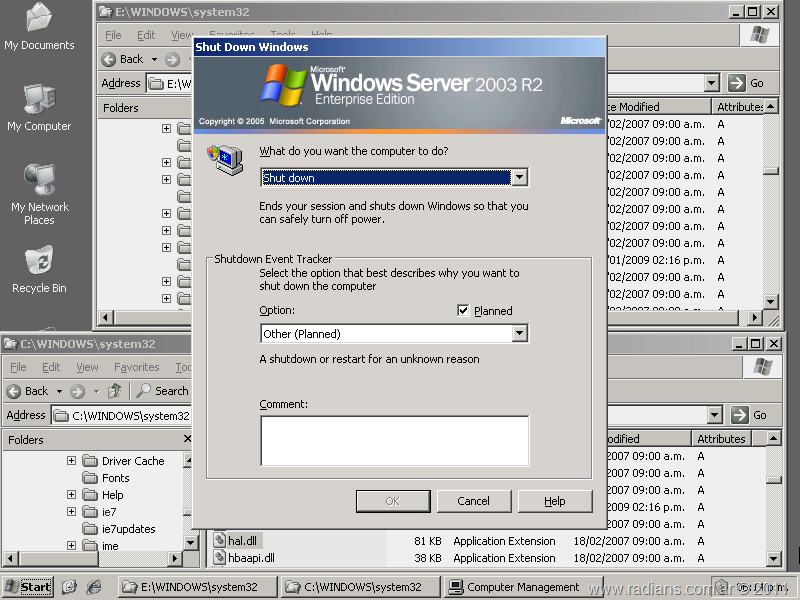Open the Other (Planned) option dropdown
800x600 pixels.
[x=519, y=334]
